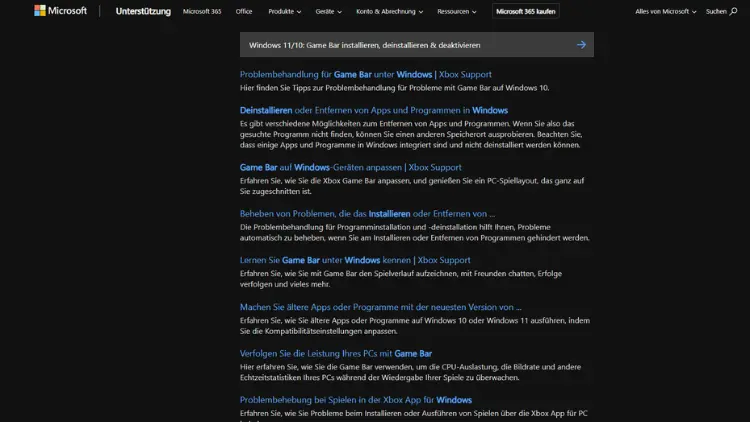Expand the Ressourcen dropdown menu
Image resolution: width=750 pixels, height=422 pixels.
(x=457, y=11)
